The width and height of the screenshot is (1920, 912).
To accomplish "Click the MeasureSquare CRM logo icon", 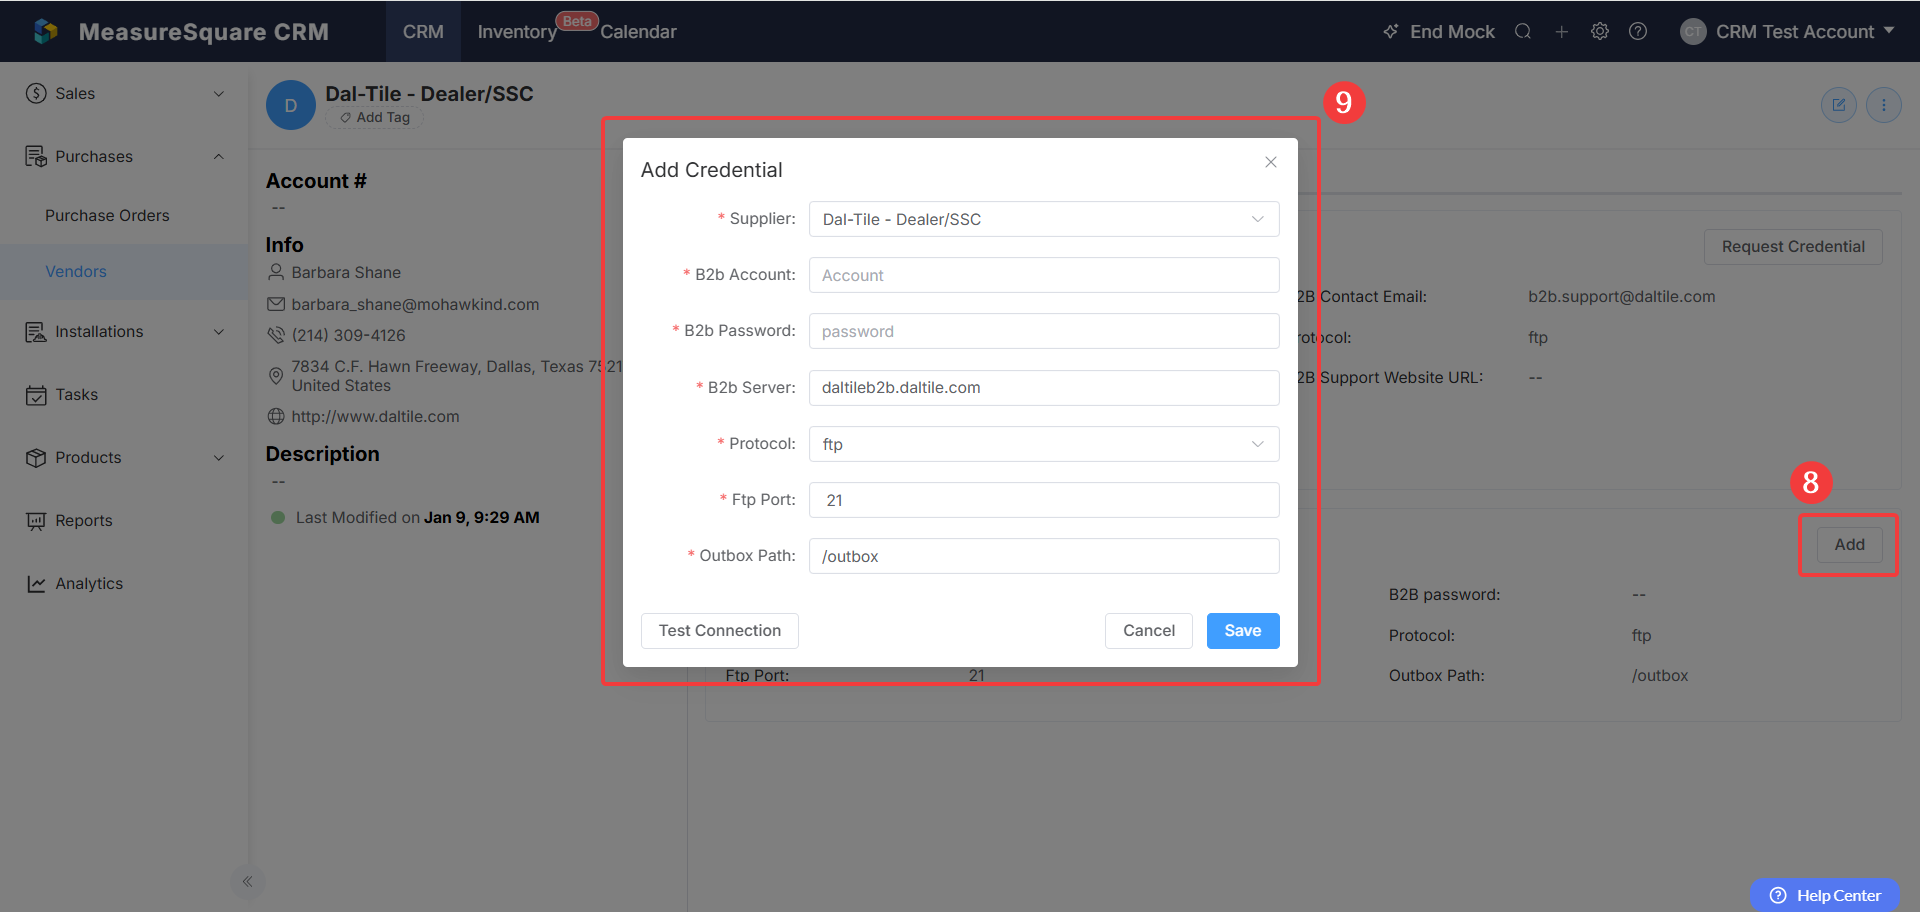I will [46, 31].
